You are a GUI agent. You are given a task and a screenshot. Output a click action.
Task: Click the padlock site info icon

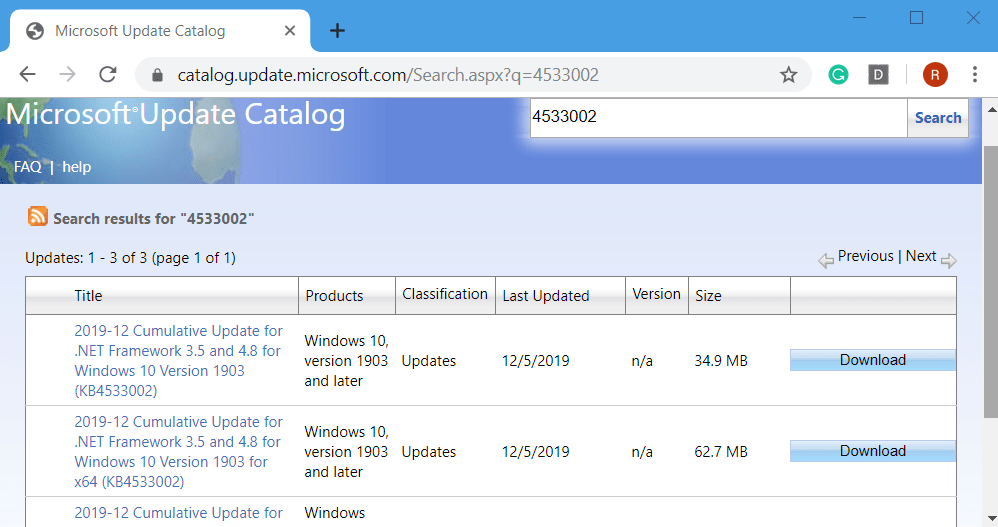157,75
